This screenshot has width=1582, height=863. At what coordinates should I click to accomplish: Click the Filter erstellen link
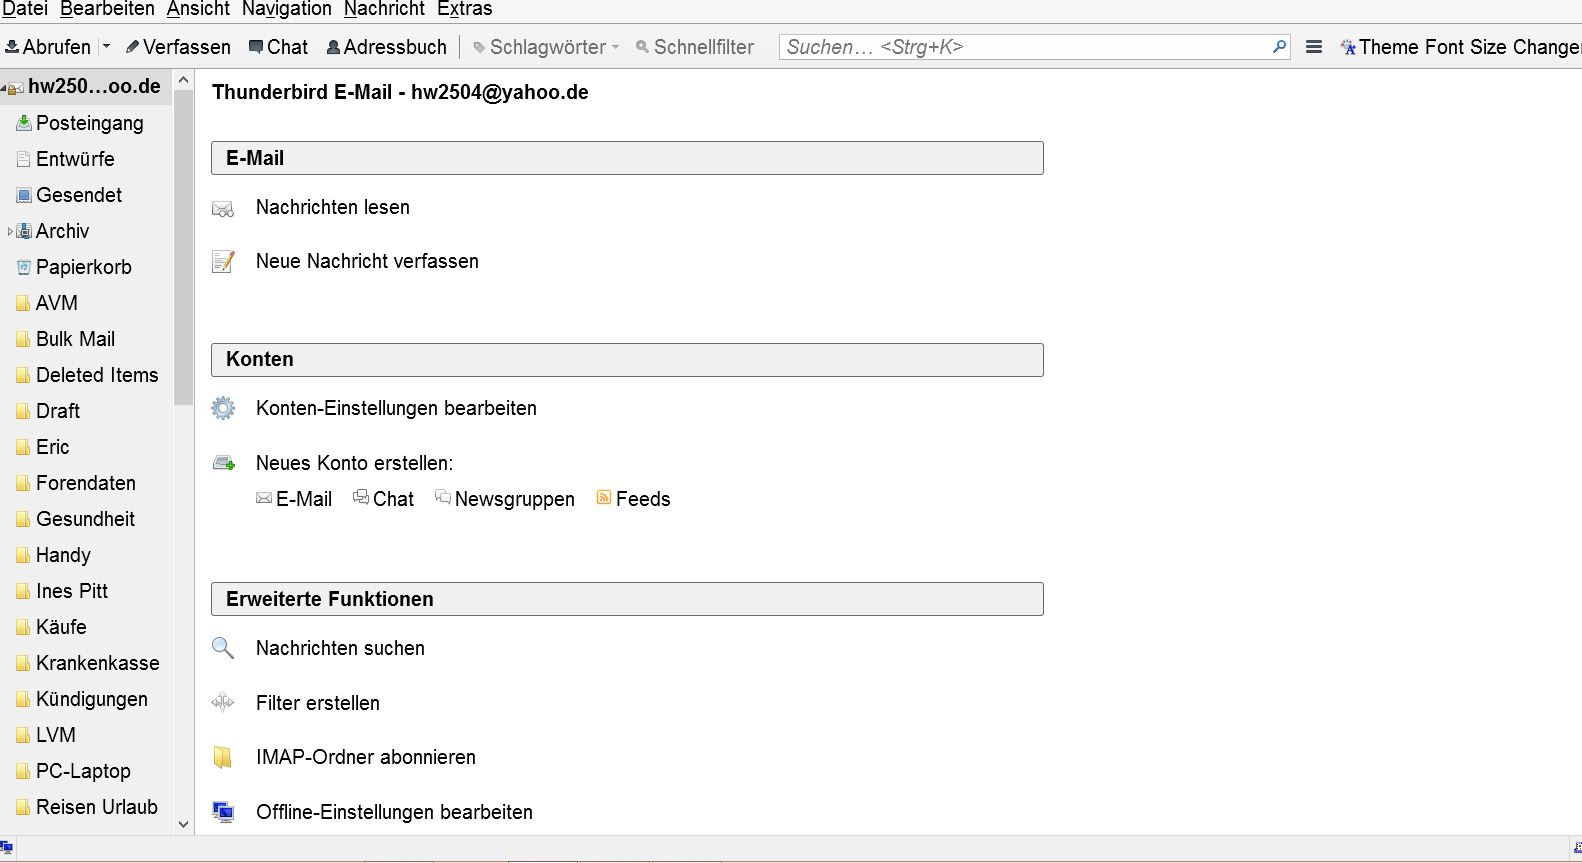click(318, 703)
